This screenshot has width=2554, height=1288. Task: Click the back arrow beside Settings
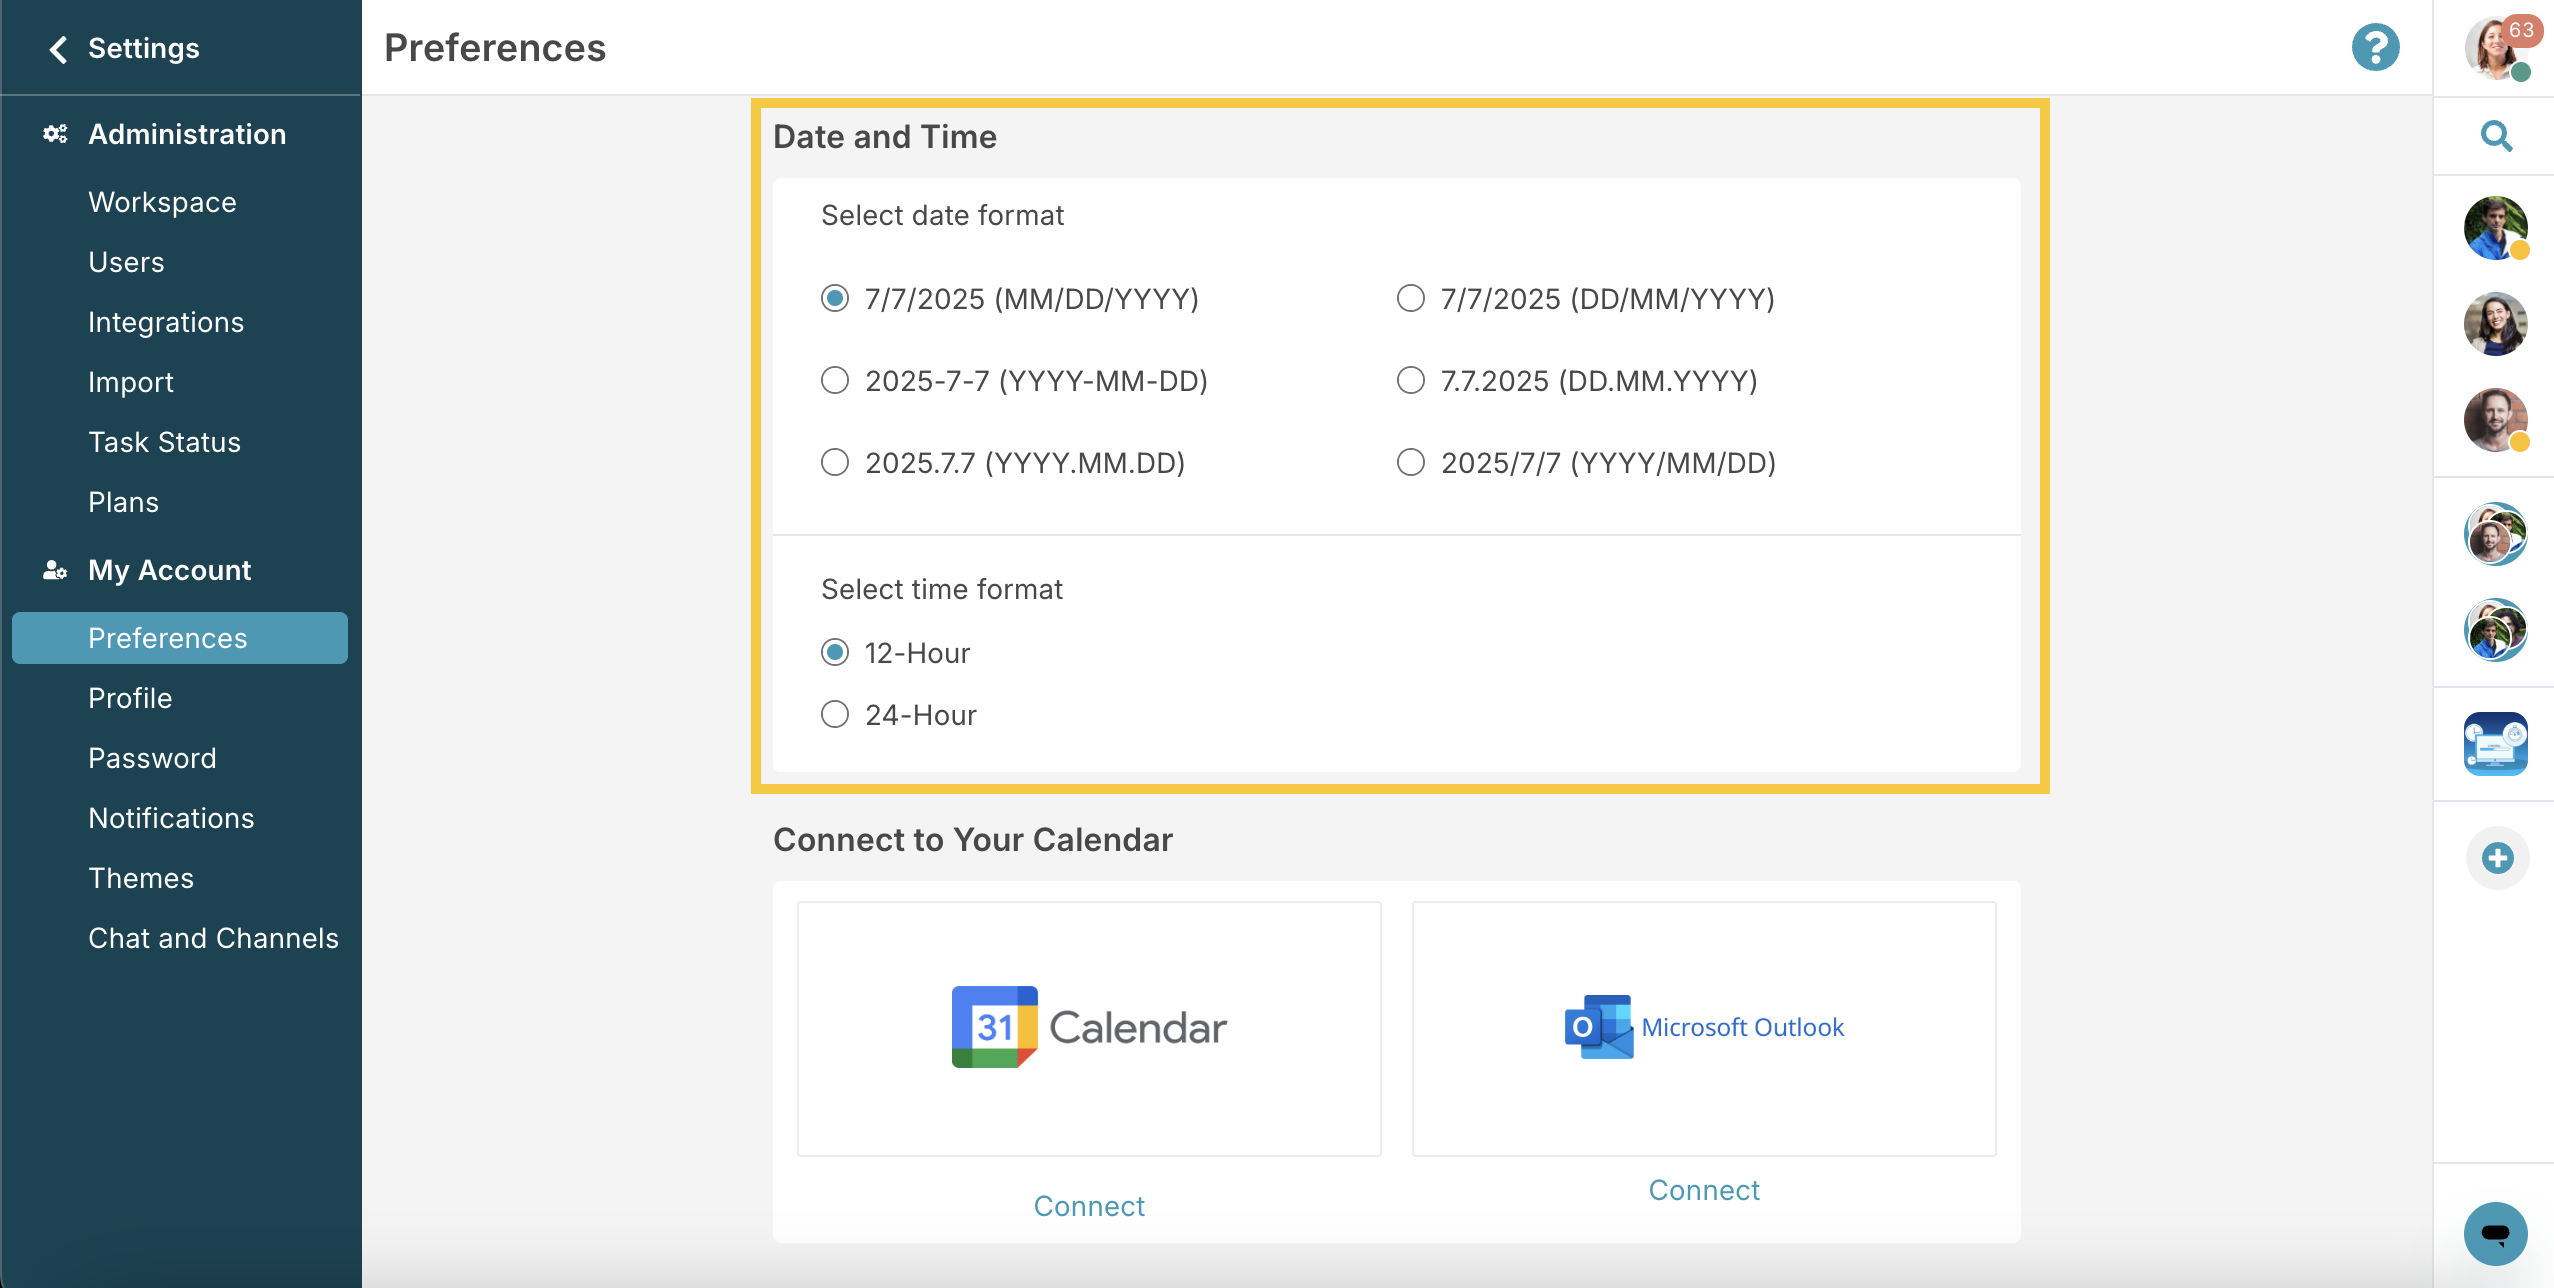click(59, 47)
